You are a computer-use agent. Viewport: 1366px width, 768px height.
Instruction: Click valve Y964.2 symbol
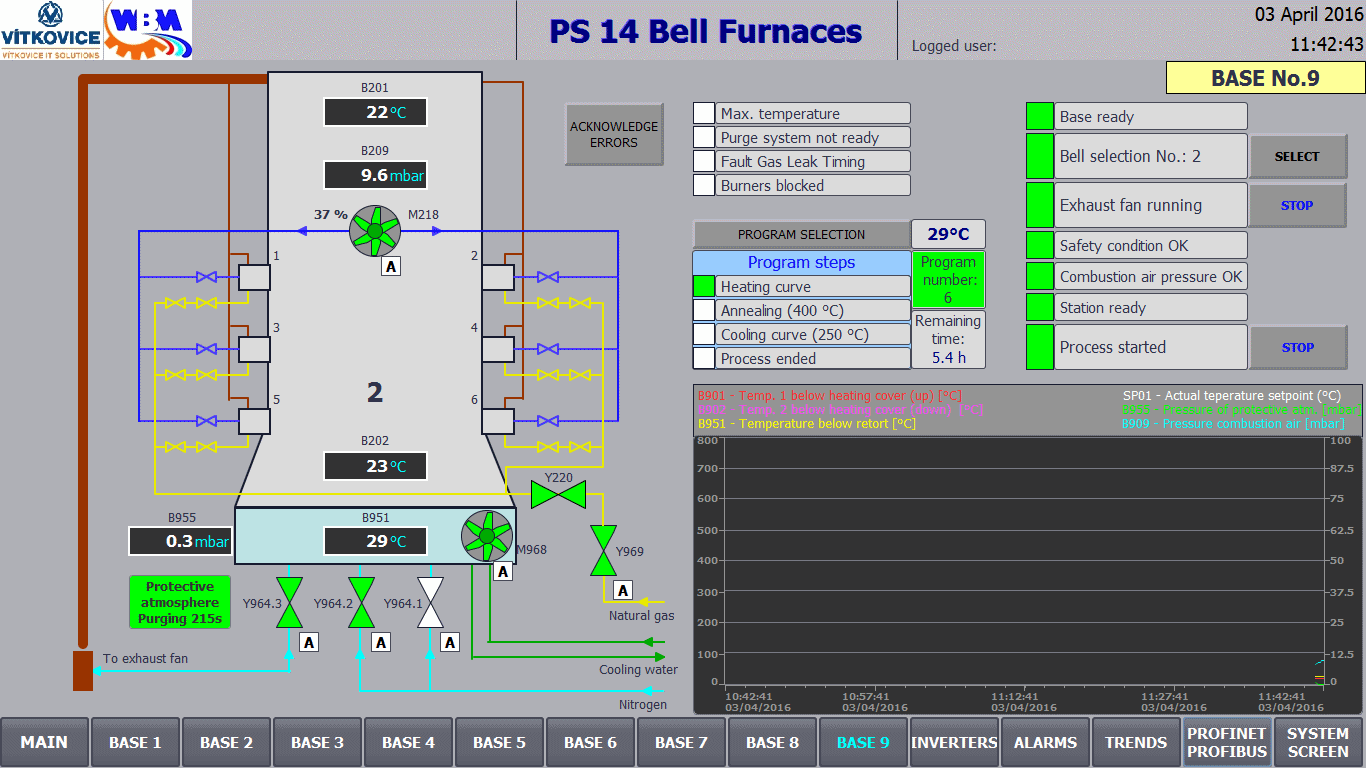click(x=361, y=603)
